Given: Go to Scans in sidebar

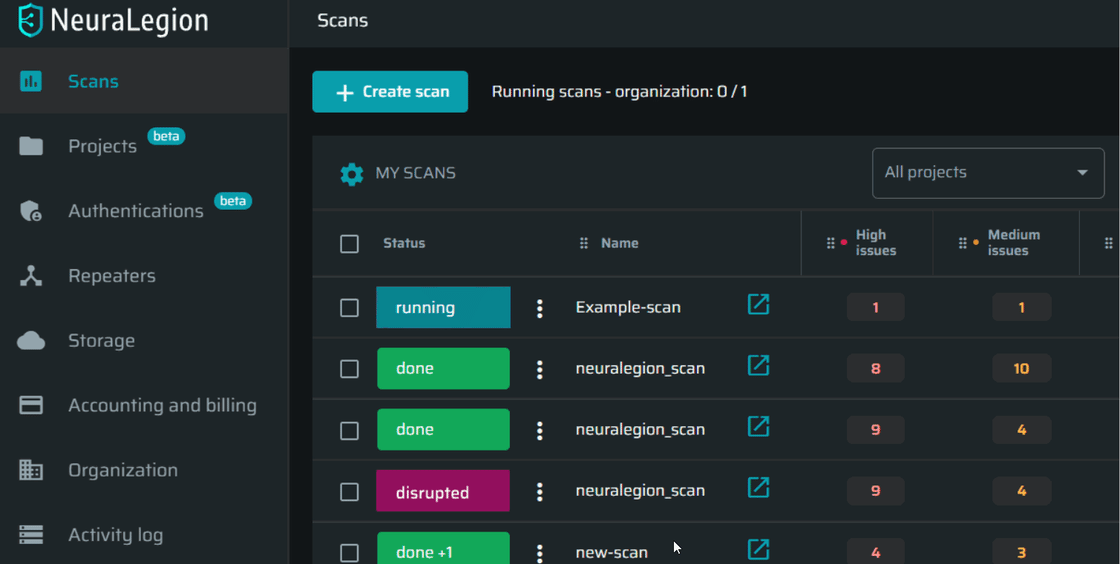Looking at the screenshot, I should pos(144,81).
